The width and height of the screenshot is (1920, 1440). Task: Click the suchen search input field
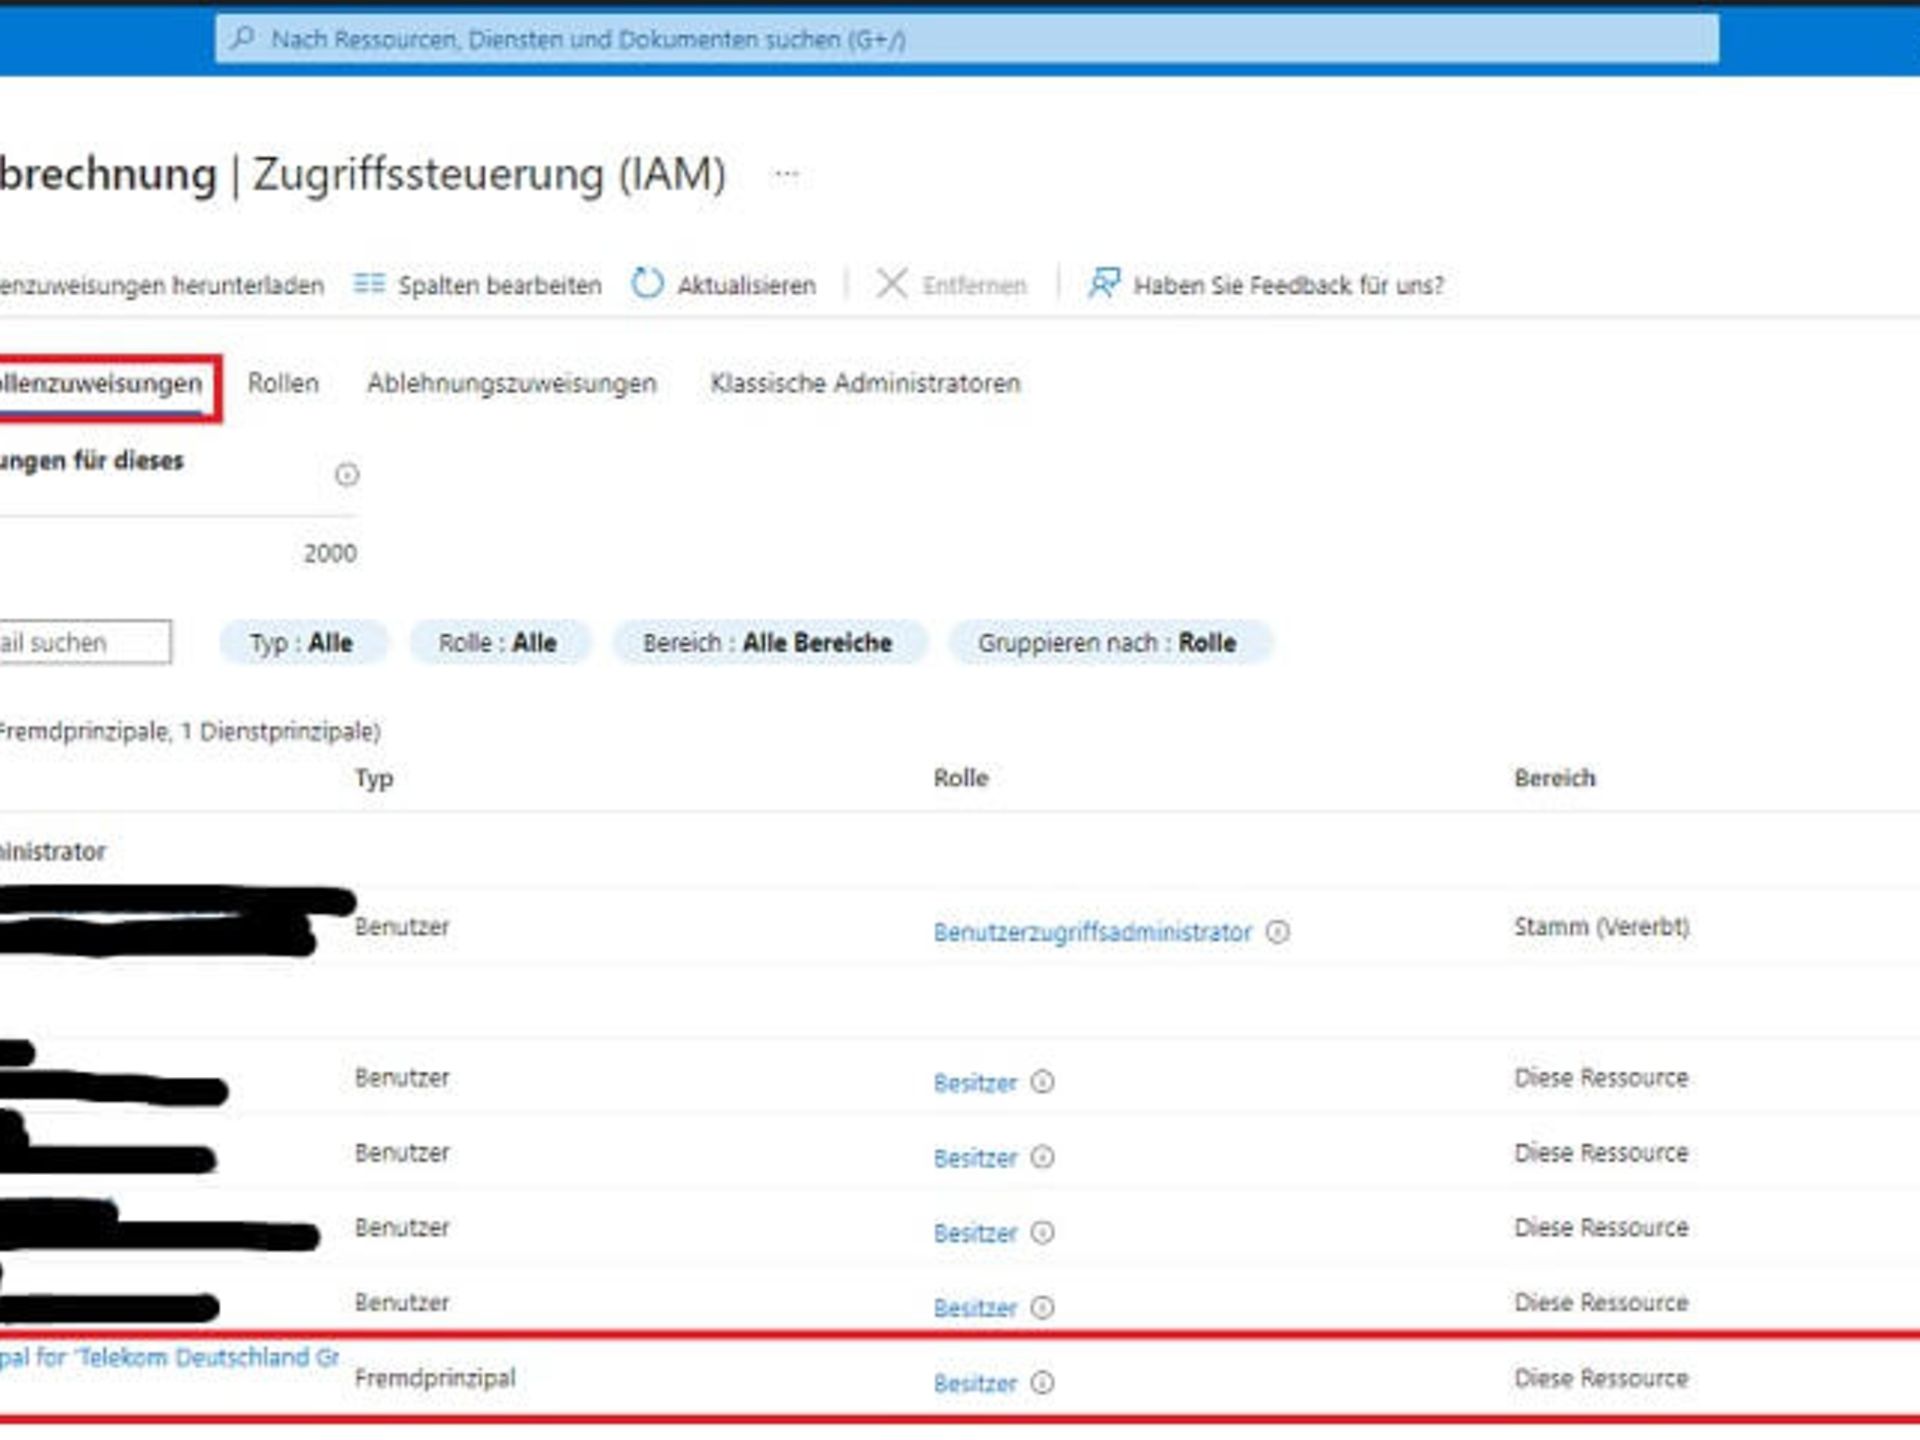pyautogui.click(x=85, y=643)
